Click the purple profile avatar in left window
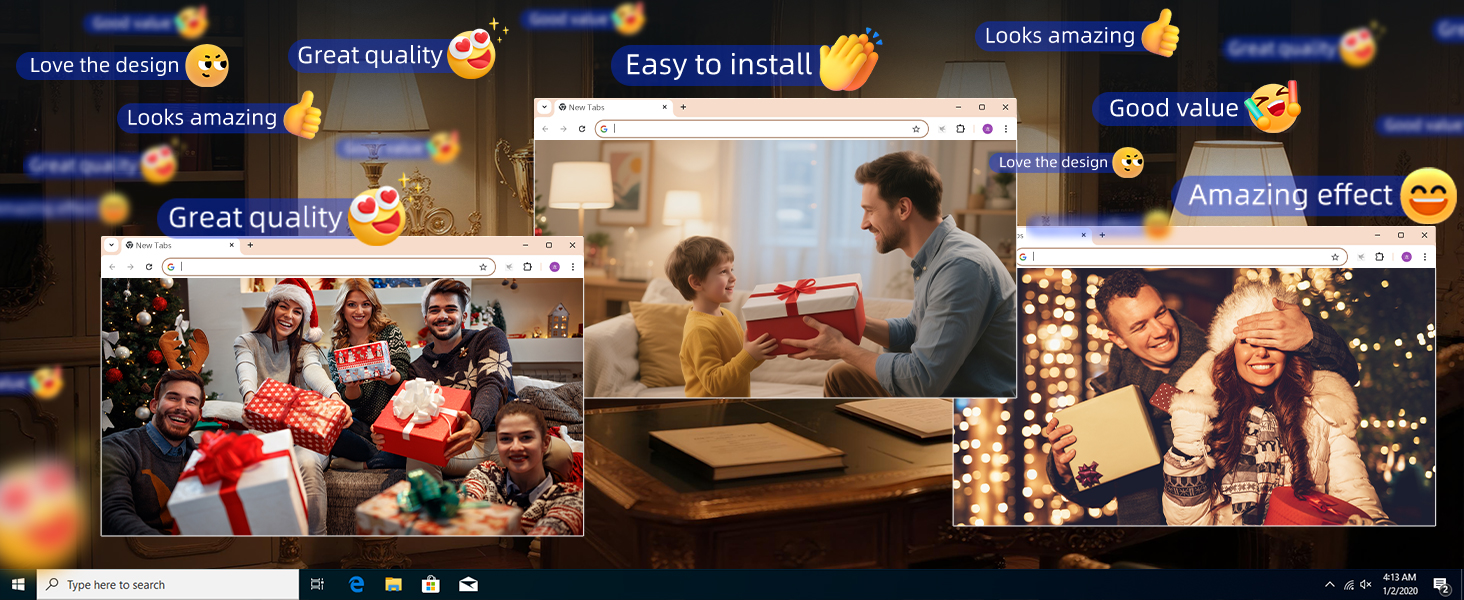This screenshot has width=1464, height=600. [x=554, y=267]
